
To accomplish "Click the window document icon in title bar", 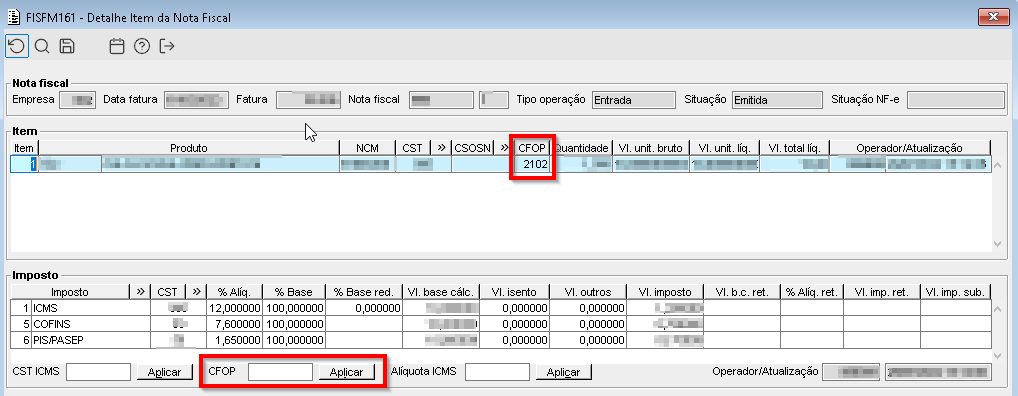I will [13, 17].
